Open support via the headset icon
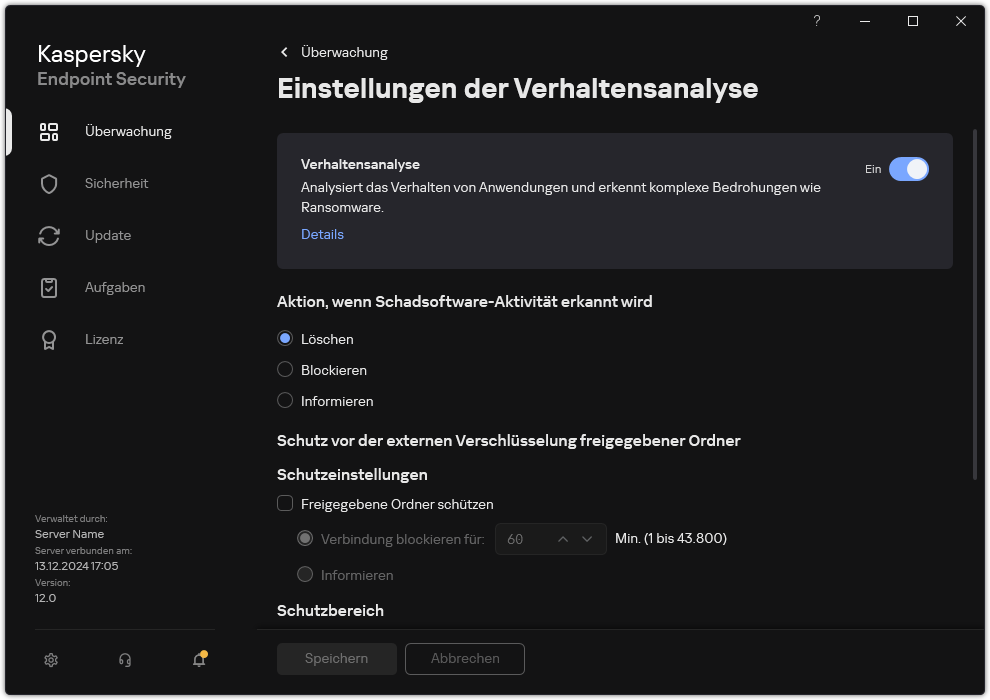Screen dimensions: 990x700 [x=124, y=660]
